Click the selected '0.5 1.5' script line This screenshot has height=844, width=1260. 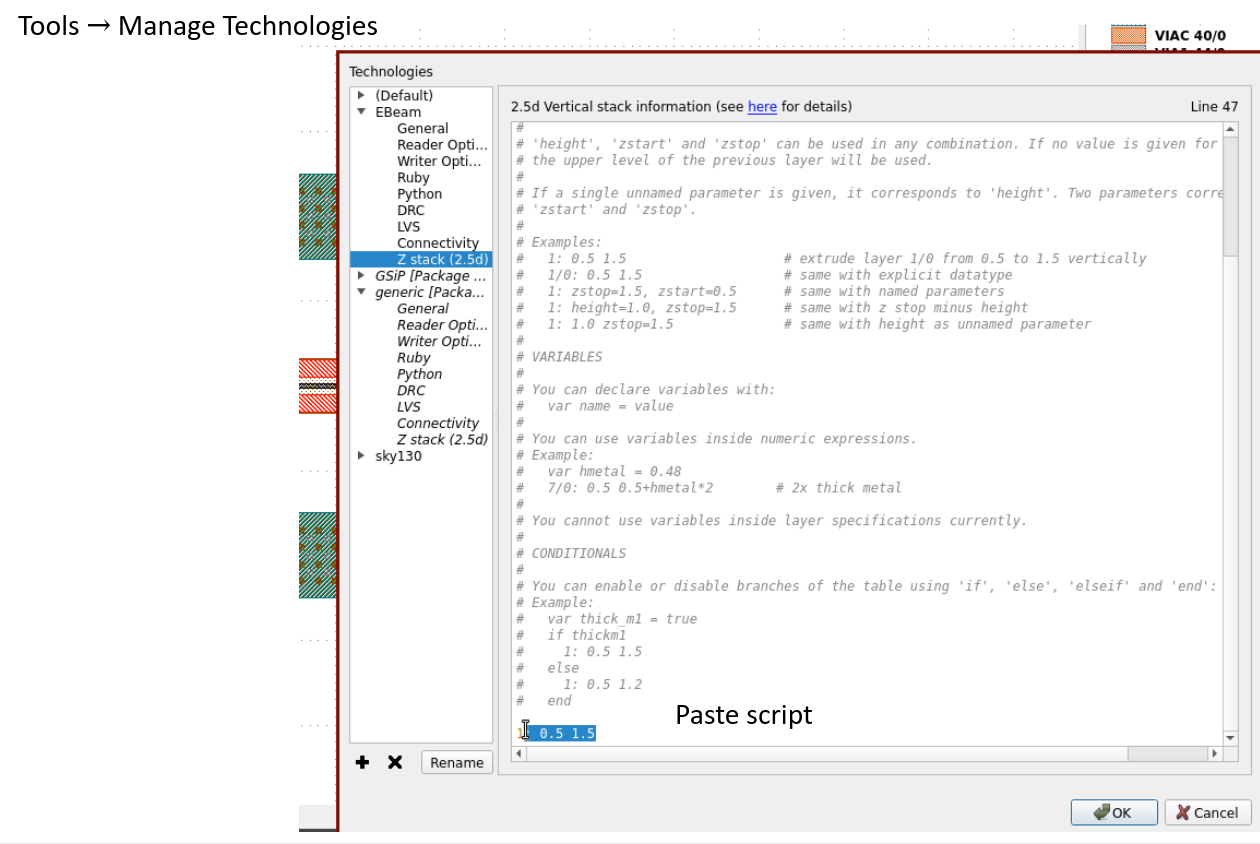point(565,733)
